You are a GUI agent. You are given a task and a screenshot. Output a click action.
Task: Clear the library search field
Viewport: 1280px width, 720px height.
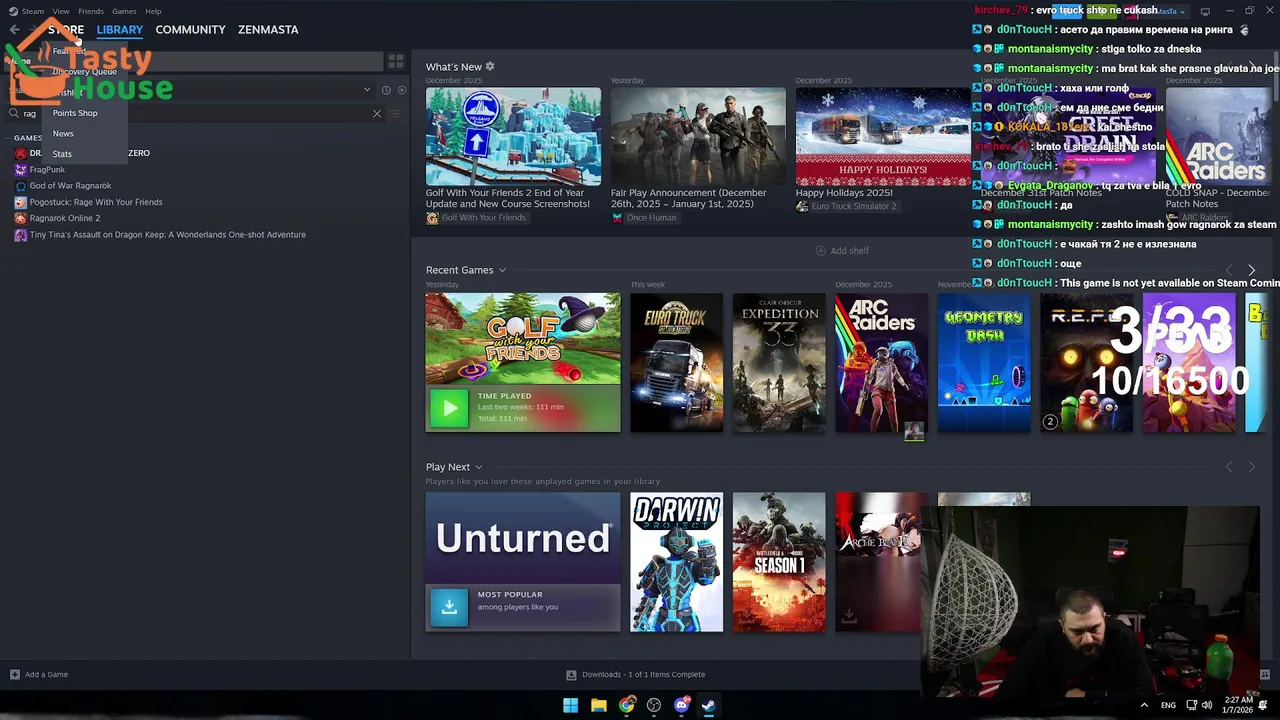(x=377, y=114)
